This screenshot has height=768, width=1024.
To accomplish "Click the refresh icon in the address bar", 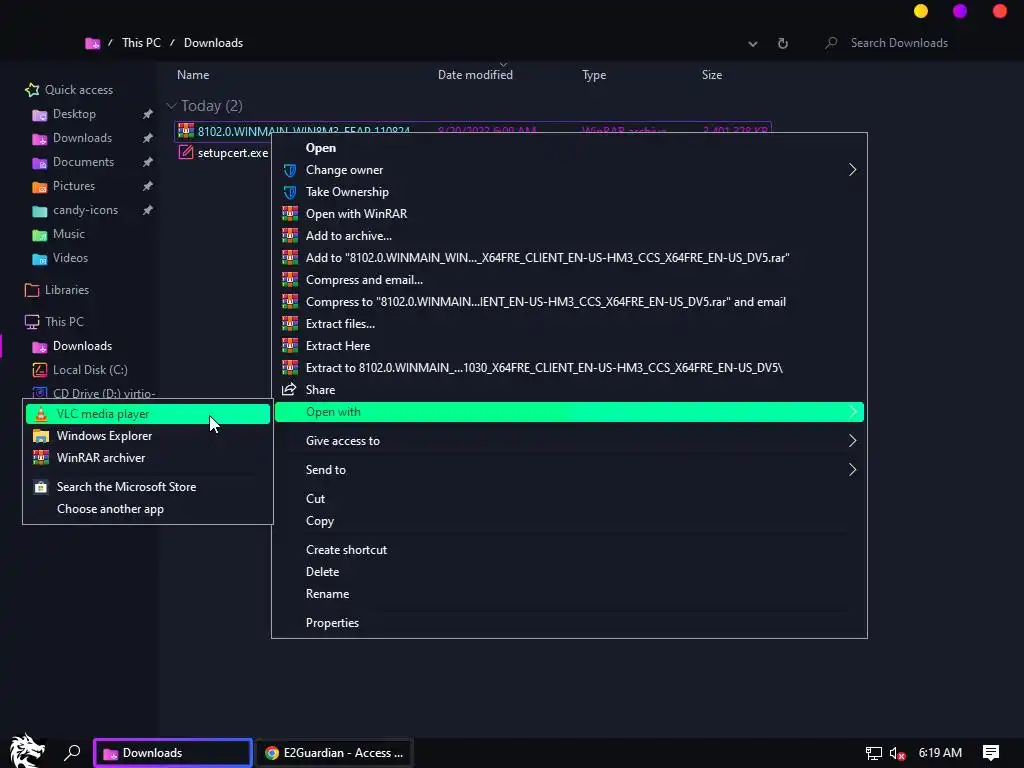I will (782, 43).
